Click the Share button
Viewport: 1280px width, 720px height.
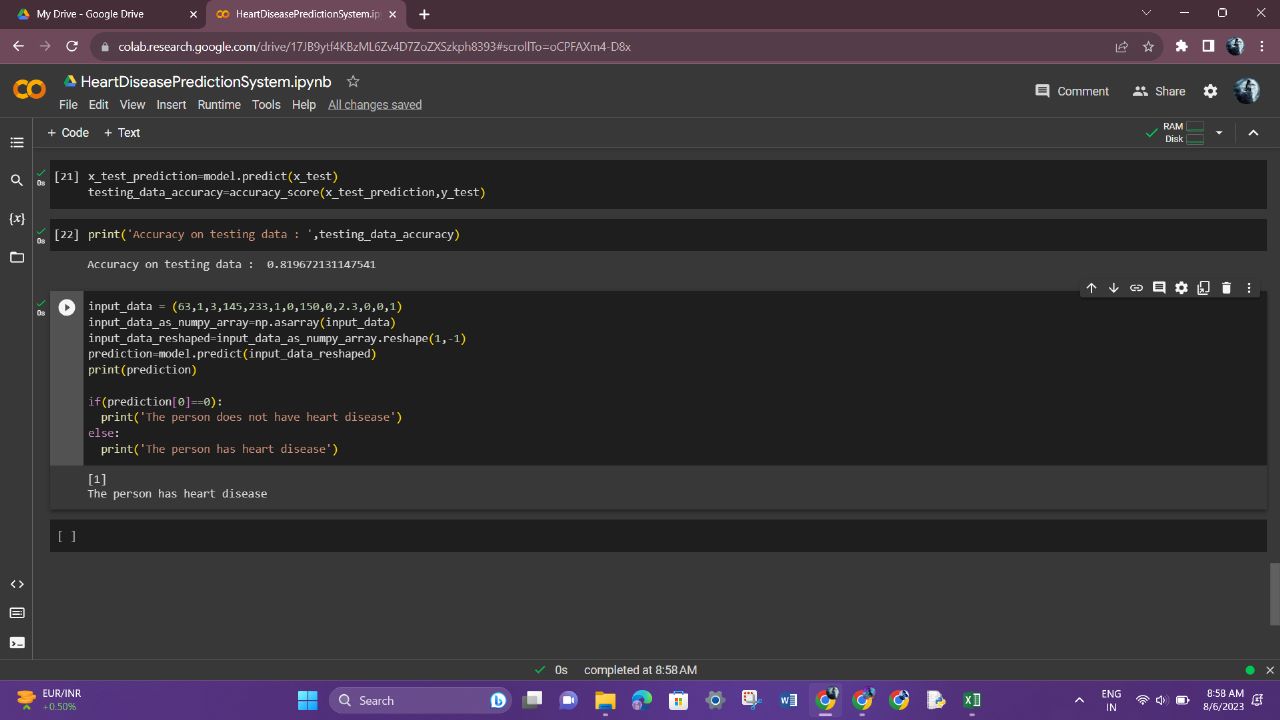point(1159,91)
